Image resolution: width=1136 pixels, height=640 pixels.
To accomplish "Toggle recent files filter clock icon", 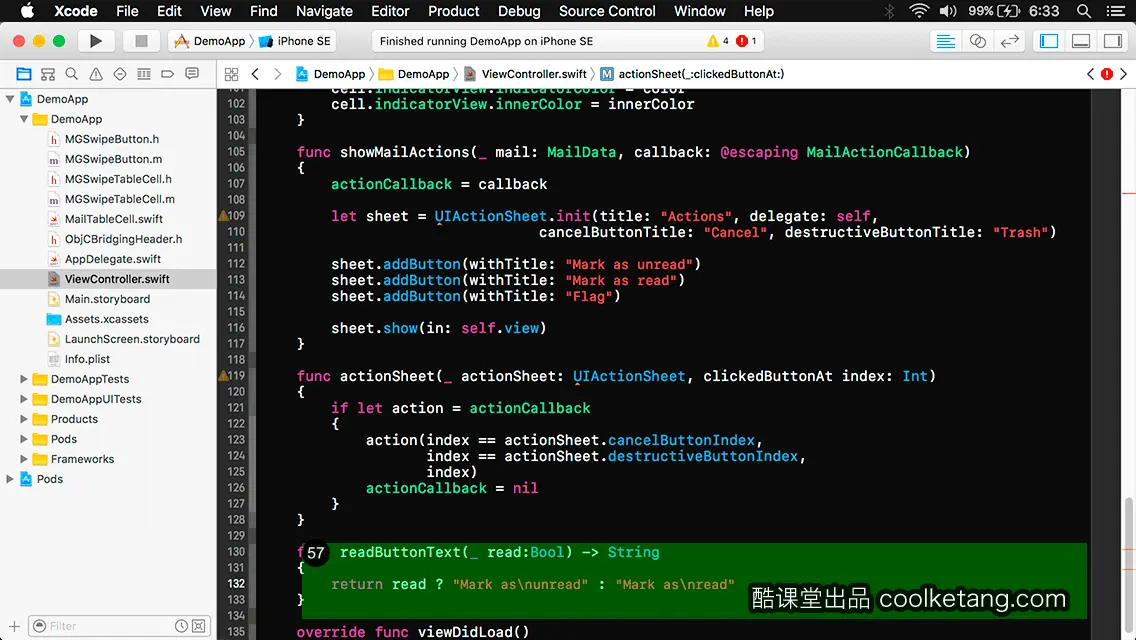I will pyautogui.click(x=181, y=626).
